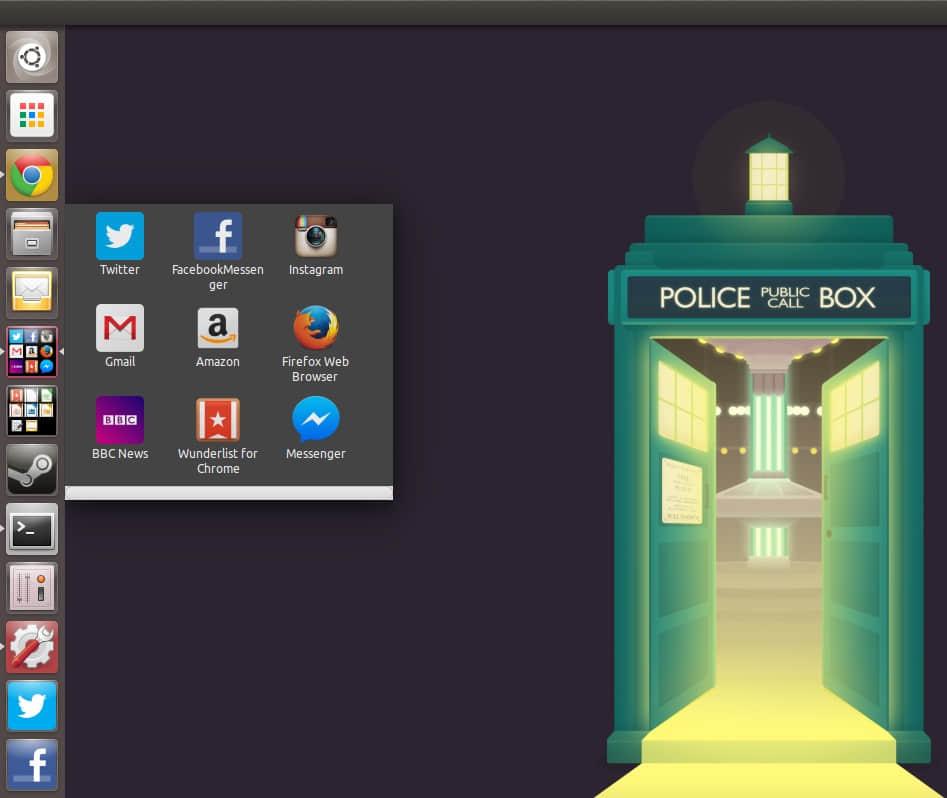Open the Ubuntu Dash from launcher
The width and height of the screenshot is (947, 798).
point(32,58)
